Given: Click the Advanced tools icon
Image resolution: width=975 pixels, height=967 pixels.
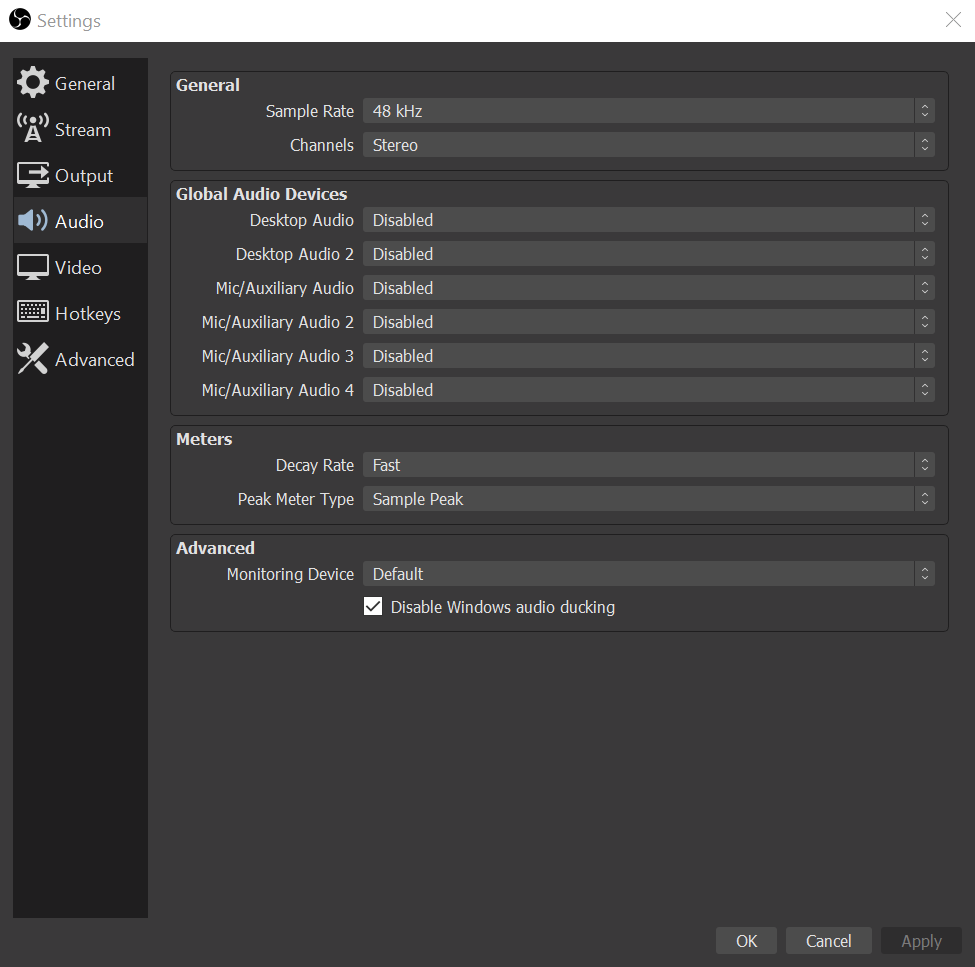Looking at the screenshot, I should pyautogui.click(x=33, y=359).
